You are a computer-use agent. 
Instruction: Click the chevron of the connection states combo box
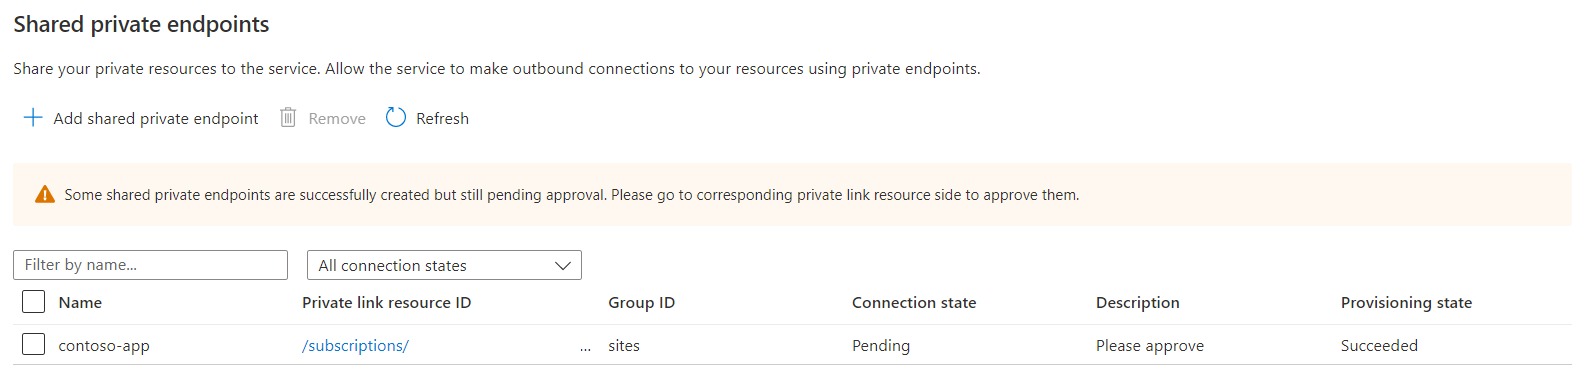coord(563,265)
